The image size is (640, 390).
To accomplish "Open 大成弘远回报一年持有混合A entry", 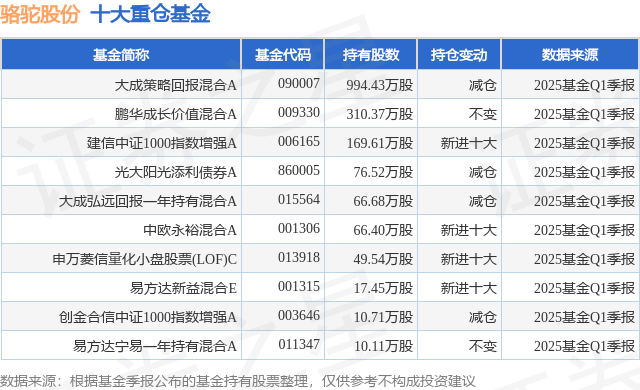I will pos(148,201).
